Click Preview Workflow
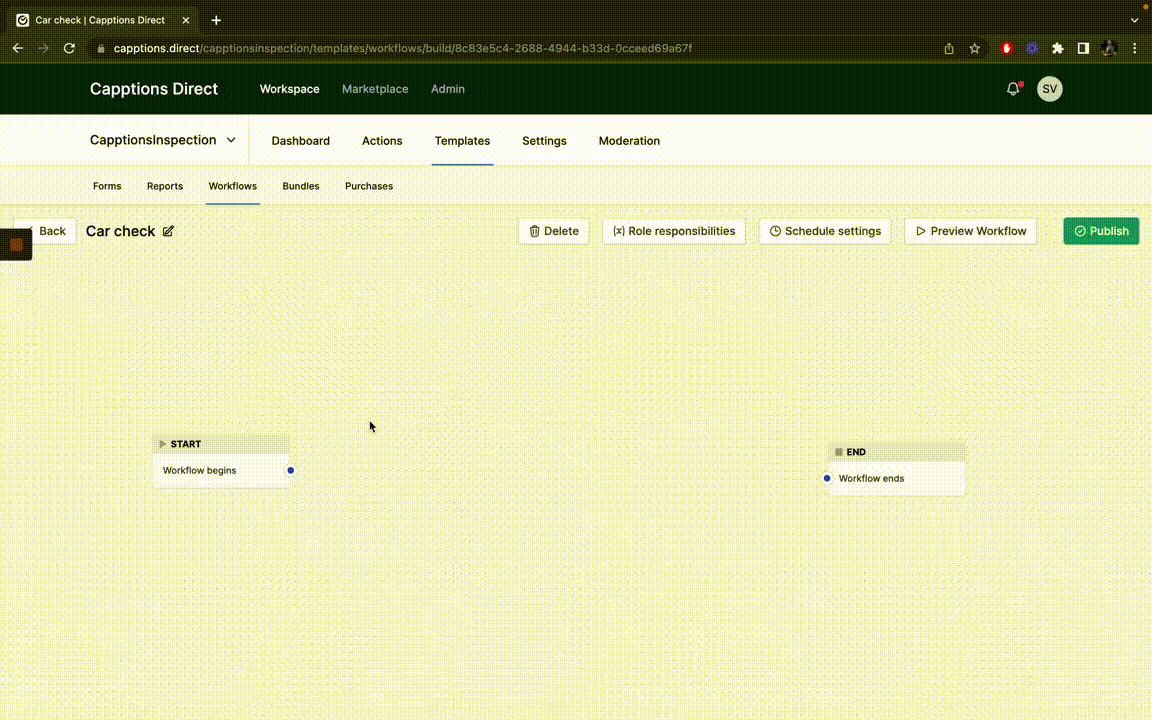1152x720 pixels. coord(971,231)
